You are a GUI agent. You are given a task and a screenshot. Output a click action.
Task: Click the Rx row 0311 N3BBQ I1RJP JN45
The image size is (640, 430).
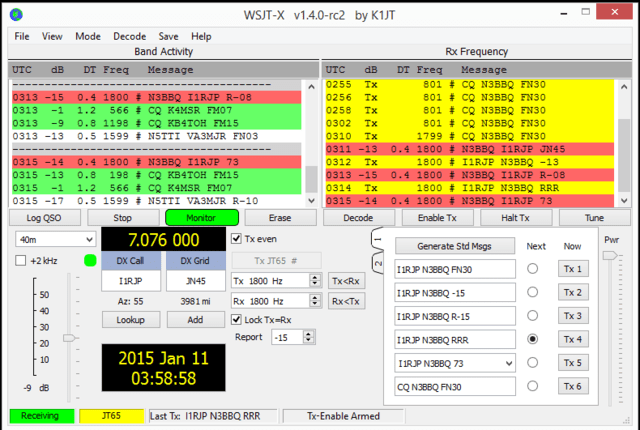(469, 149)
